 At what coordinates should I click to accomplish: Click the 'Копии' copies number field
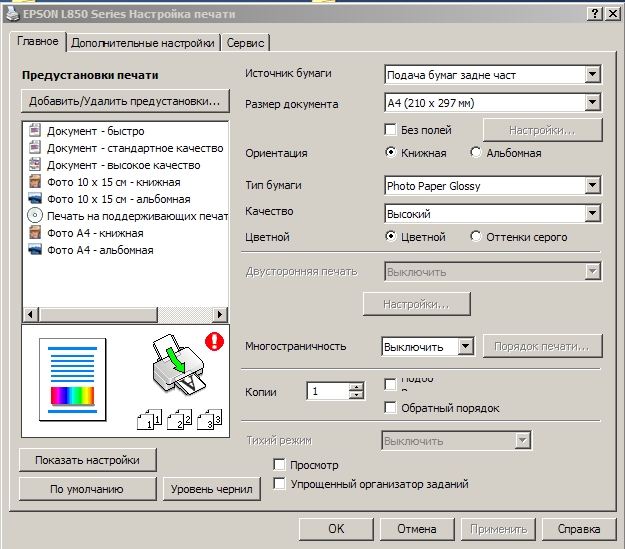328,391
